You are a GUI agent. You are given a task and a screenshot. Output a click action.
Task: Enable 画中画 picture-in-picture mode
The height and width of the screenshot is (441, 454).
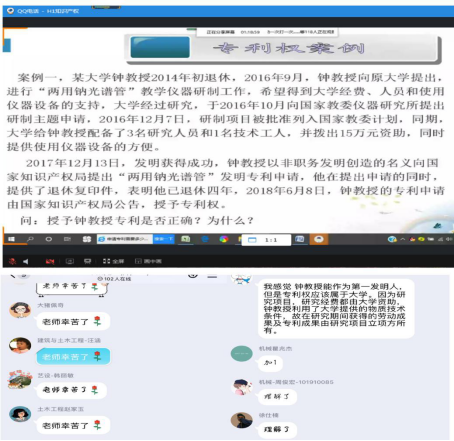point(148,261)
